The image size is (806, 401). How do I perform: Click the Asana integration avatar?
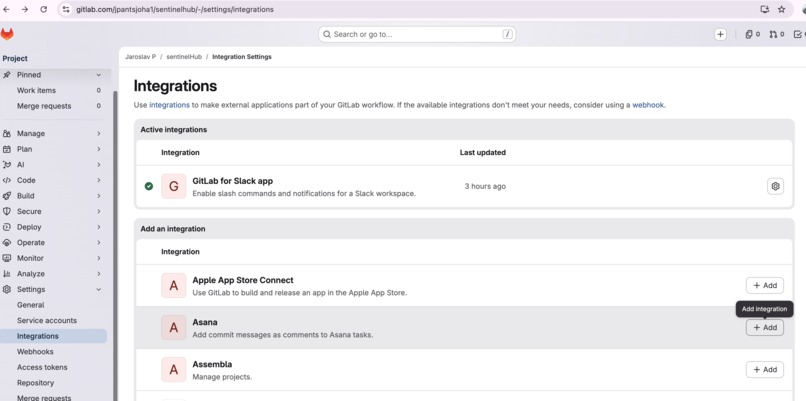(x=174, y=327)
